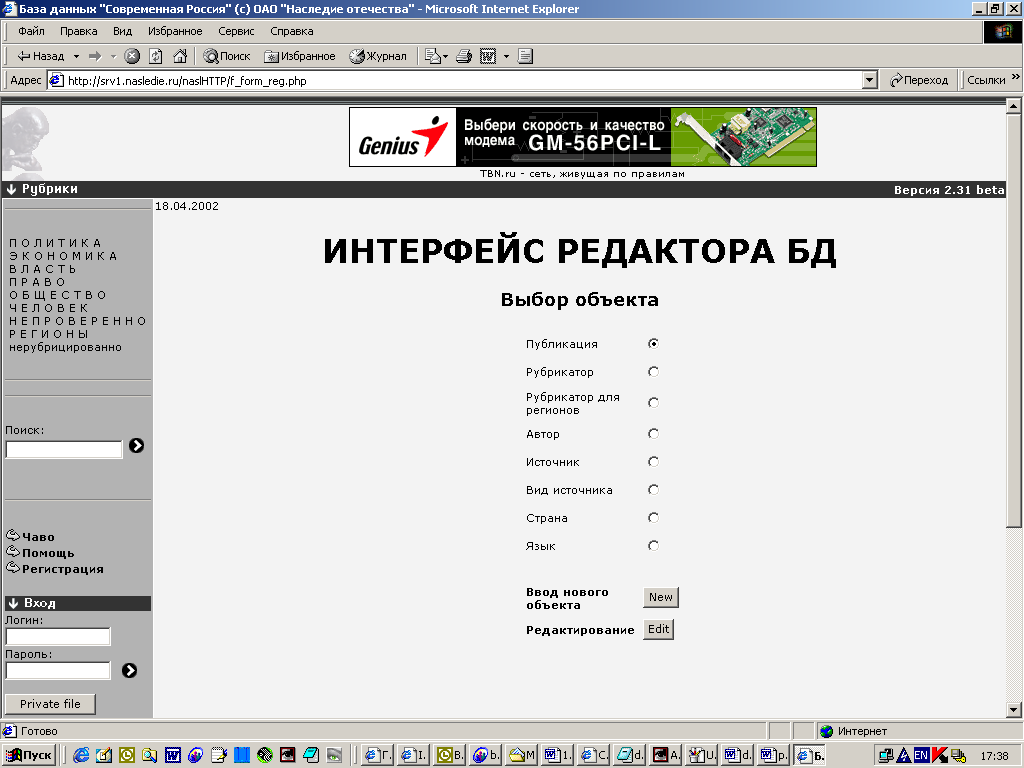Viewport: 1024px width, 768px height.
Task: Expand the address bar dropdown
Action: [x=869, y=80]
